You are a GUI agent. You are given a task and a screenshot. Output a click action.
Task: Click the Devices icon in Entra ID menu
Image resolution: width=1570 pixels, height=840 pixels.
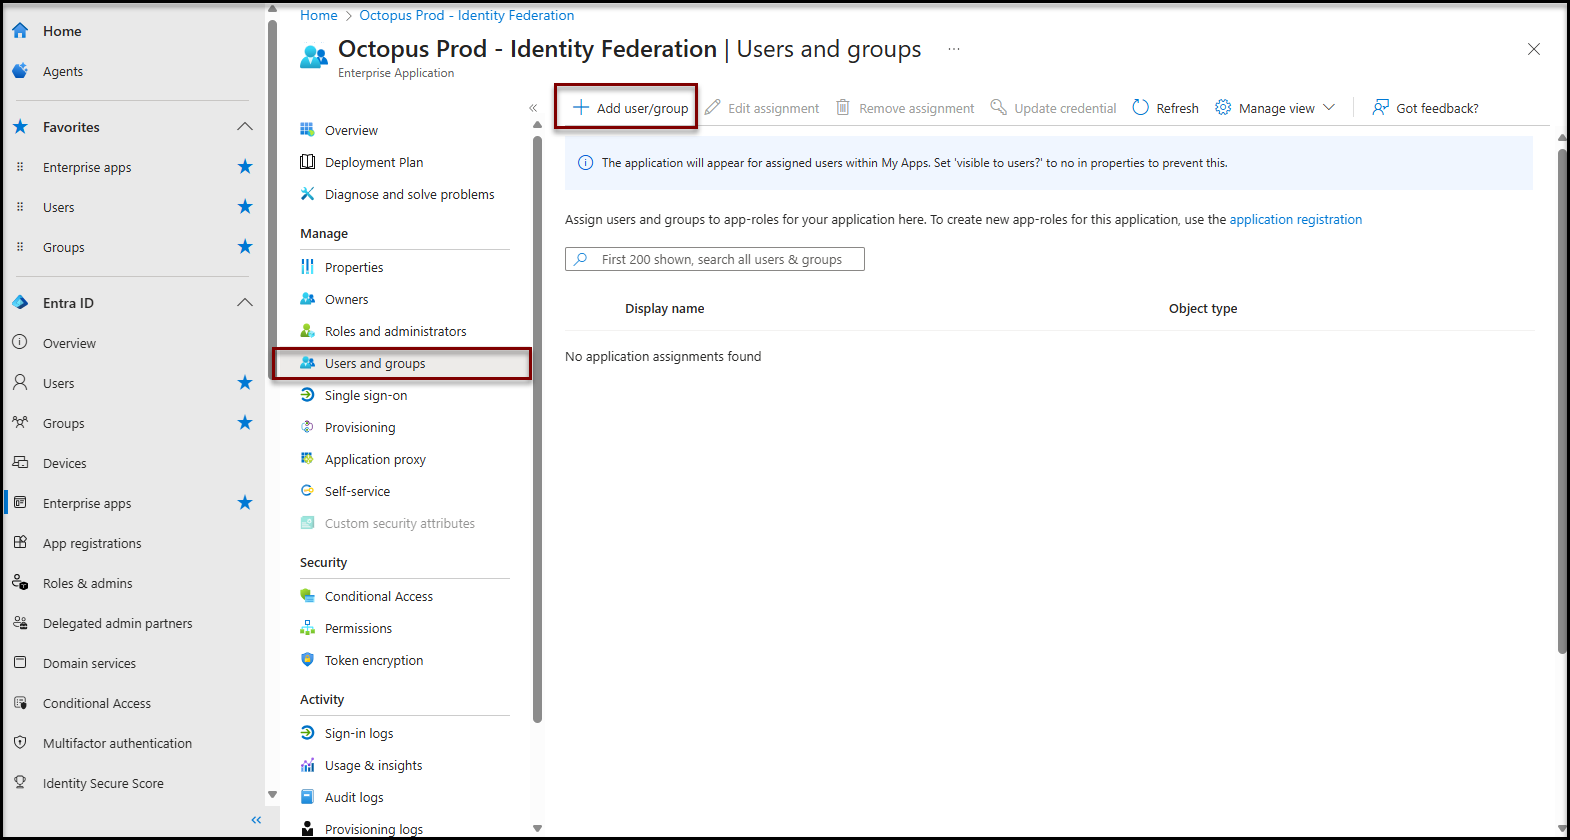tap(20, 463)
